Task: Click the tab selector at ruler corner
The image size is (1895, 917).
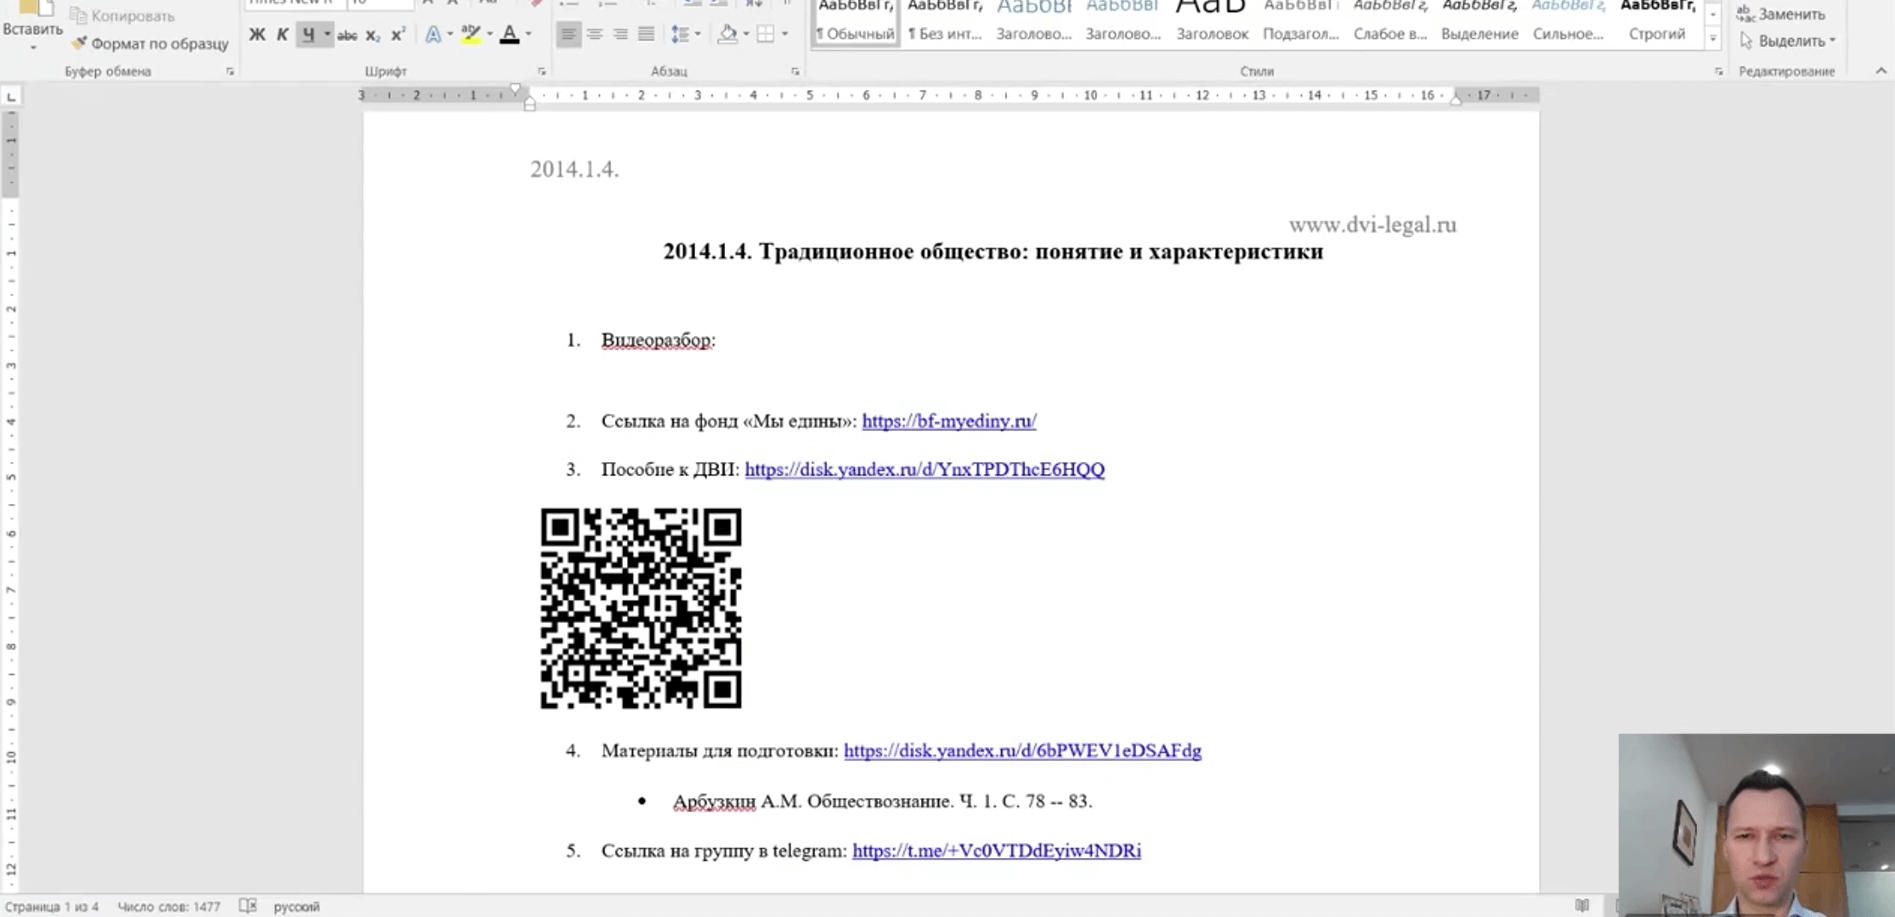Action: tap(11, 96)
